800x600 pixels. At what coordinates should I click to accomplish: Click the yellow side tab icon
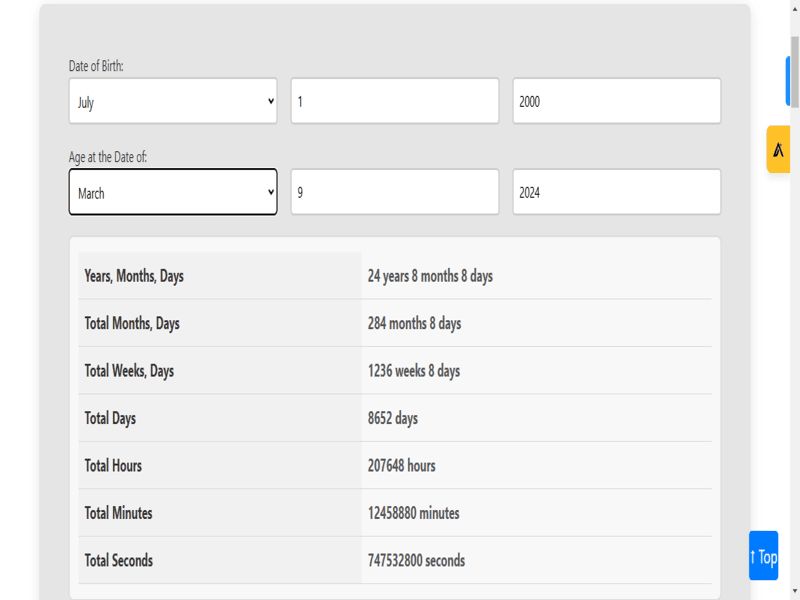[x=778, y=150]
